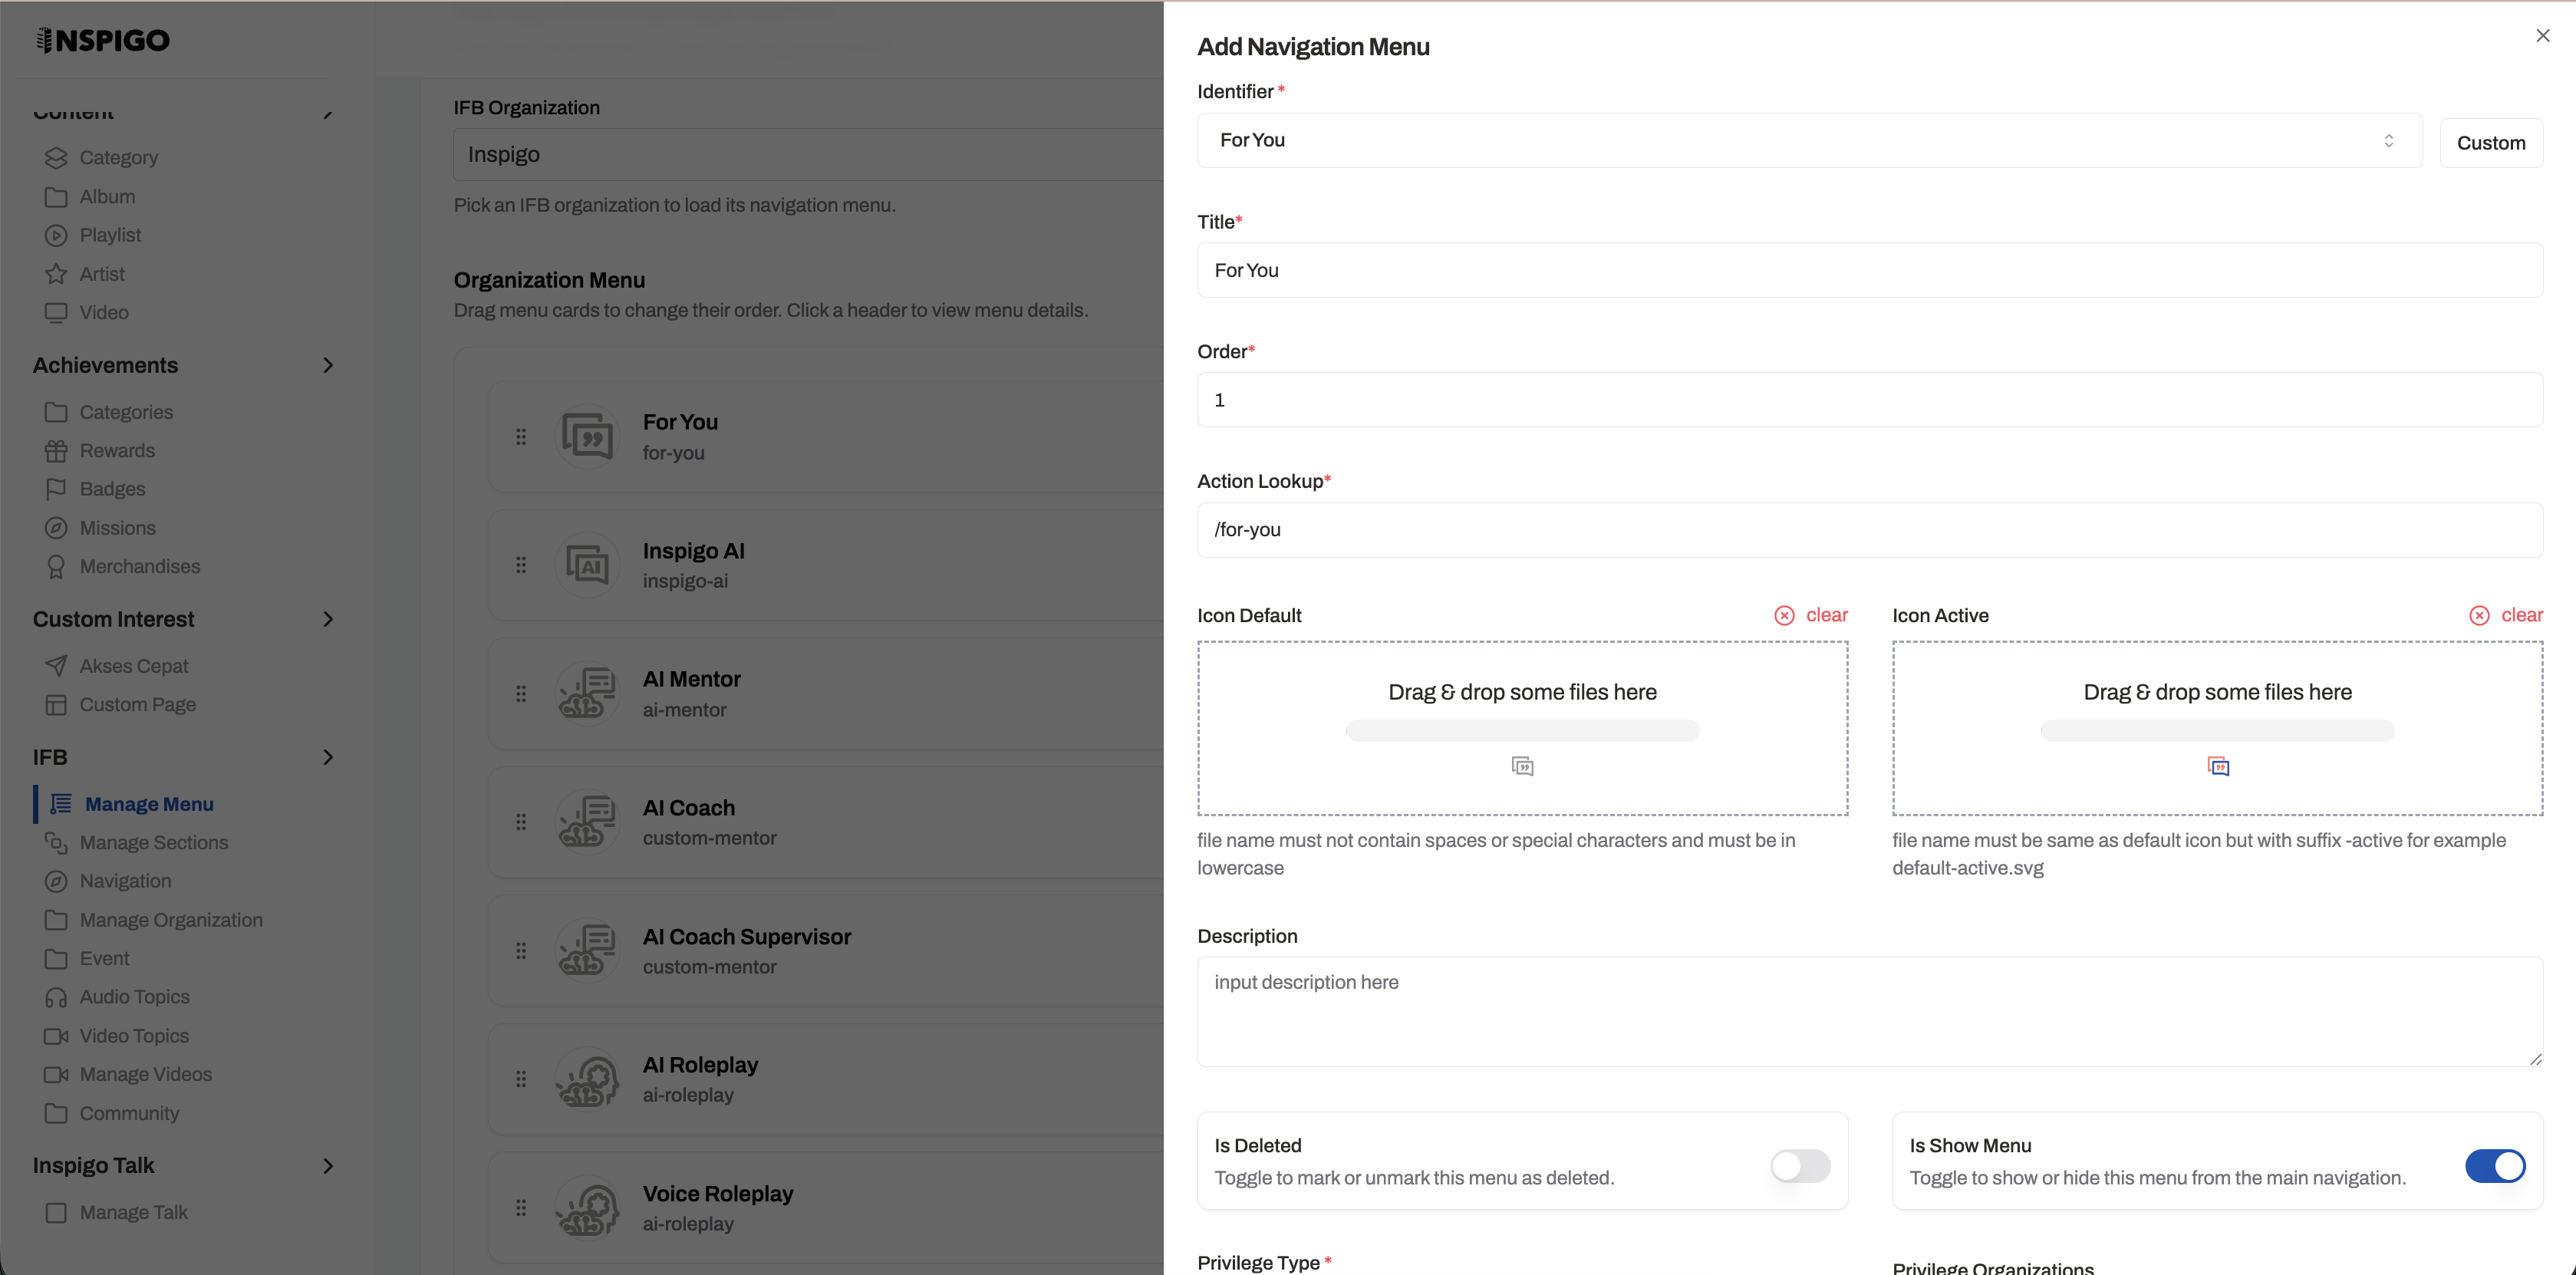Viewport: 2576px width, 1275px height.
Task: Open the For You menu card header
Action: pyautogui.click(x=826, y=437)
